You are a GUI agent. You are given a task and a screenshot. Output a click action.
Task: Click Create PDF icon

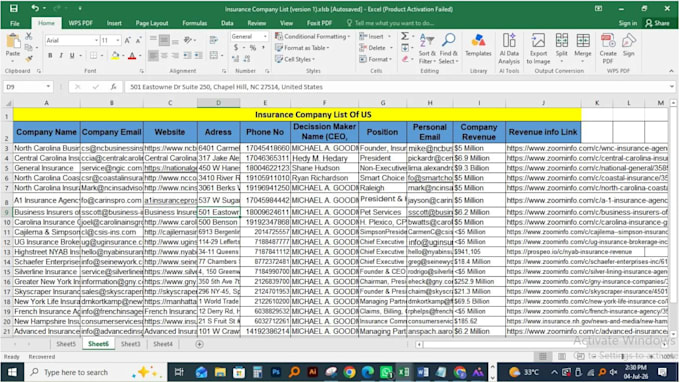tap(608, 49)
